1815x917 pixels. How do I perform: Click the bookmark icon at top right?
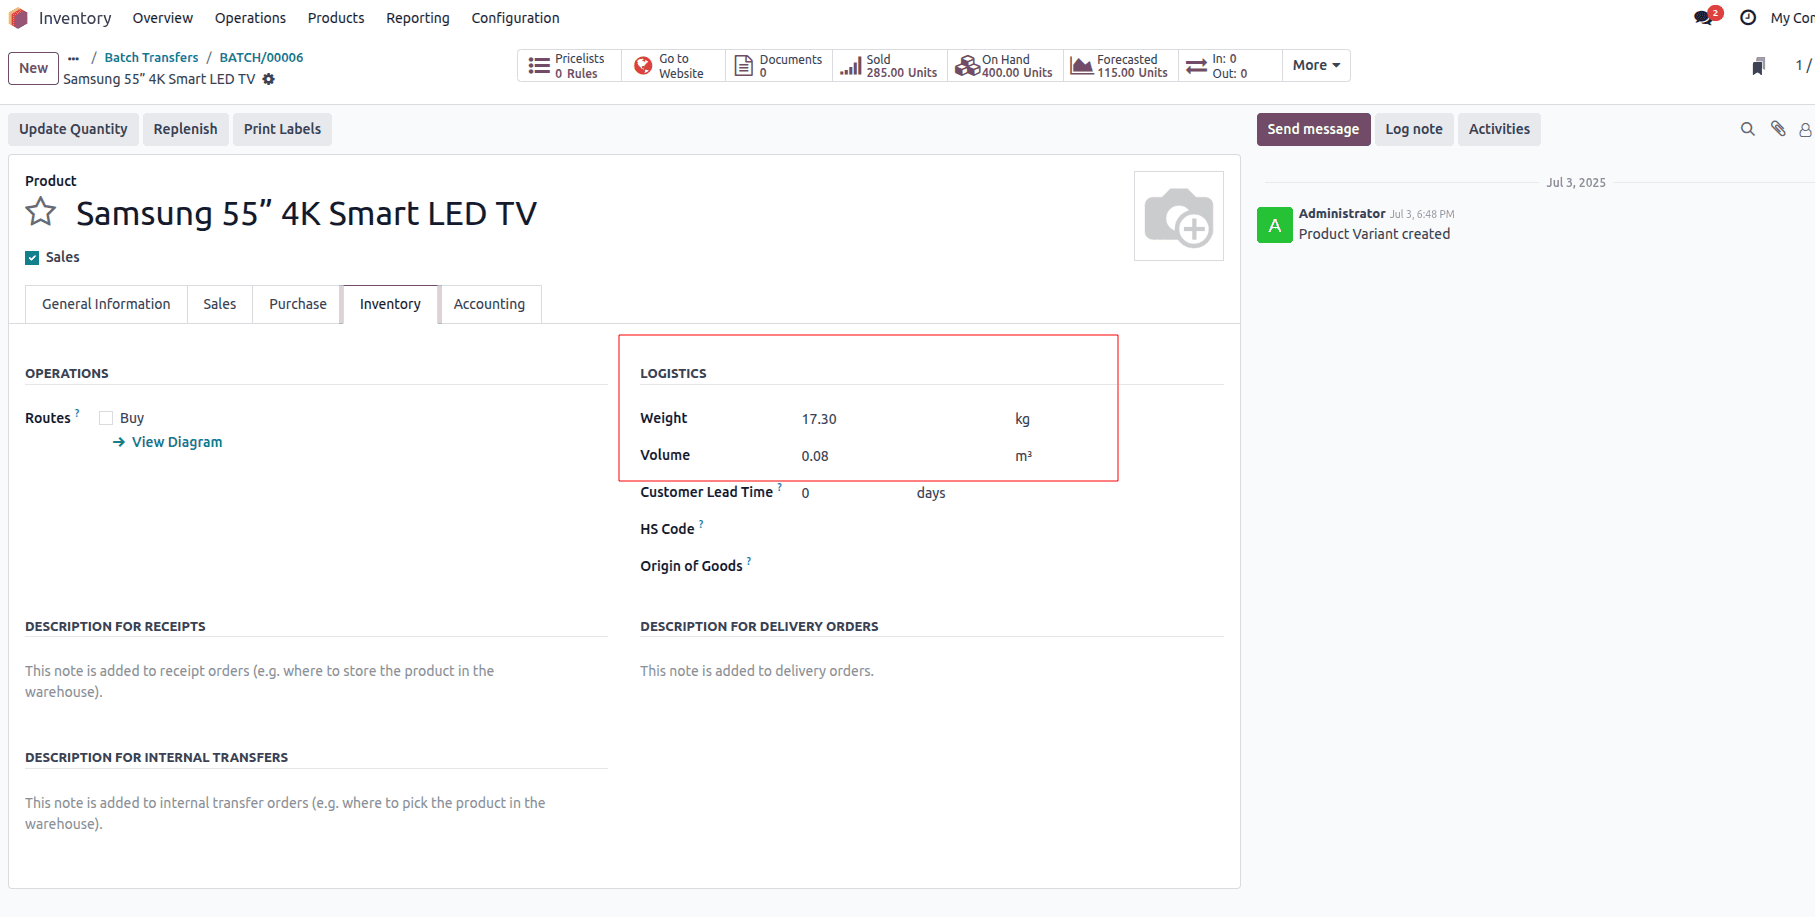pyautogui.click(x=1758, y=66)
